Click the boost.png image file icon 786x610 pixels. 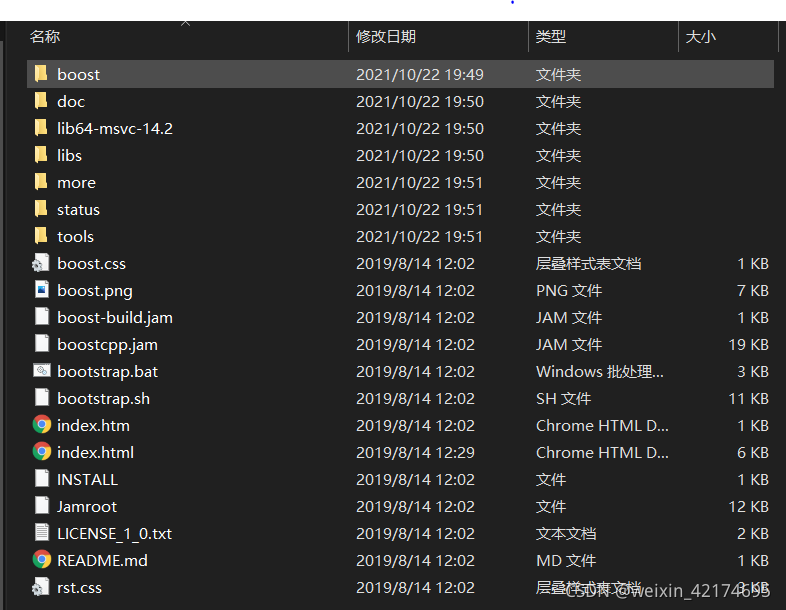point(42,290)
